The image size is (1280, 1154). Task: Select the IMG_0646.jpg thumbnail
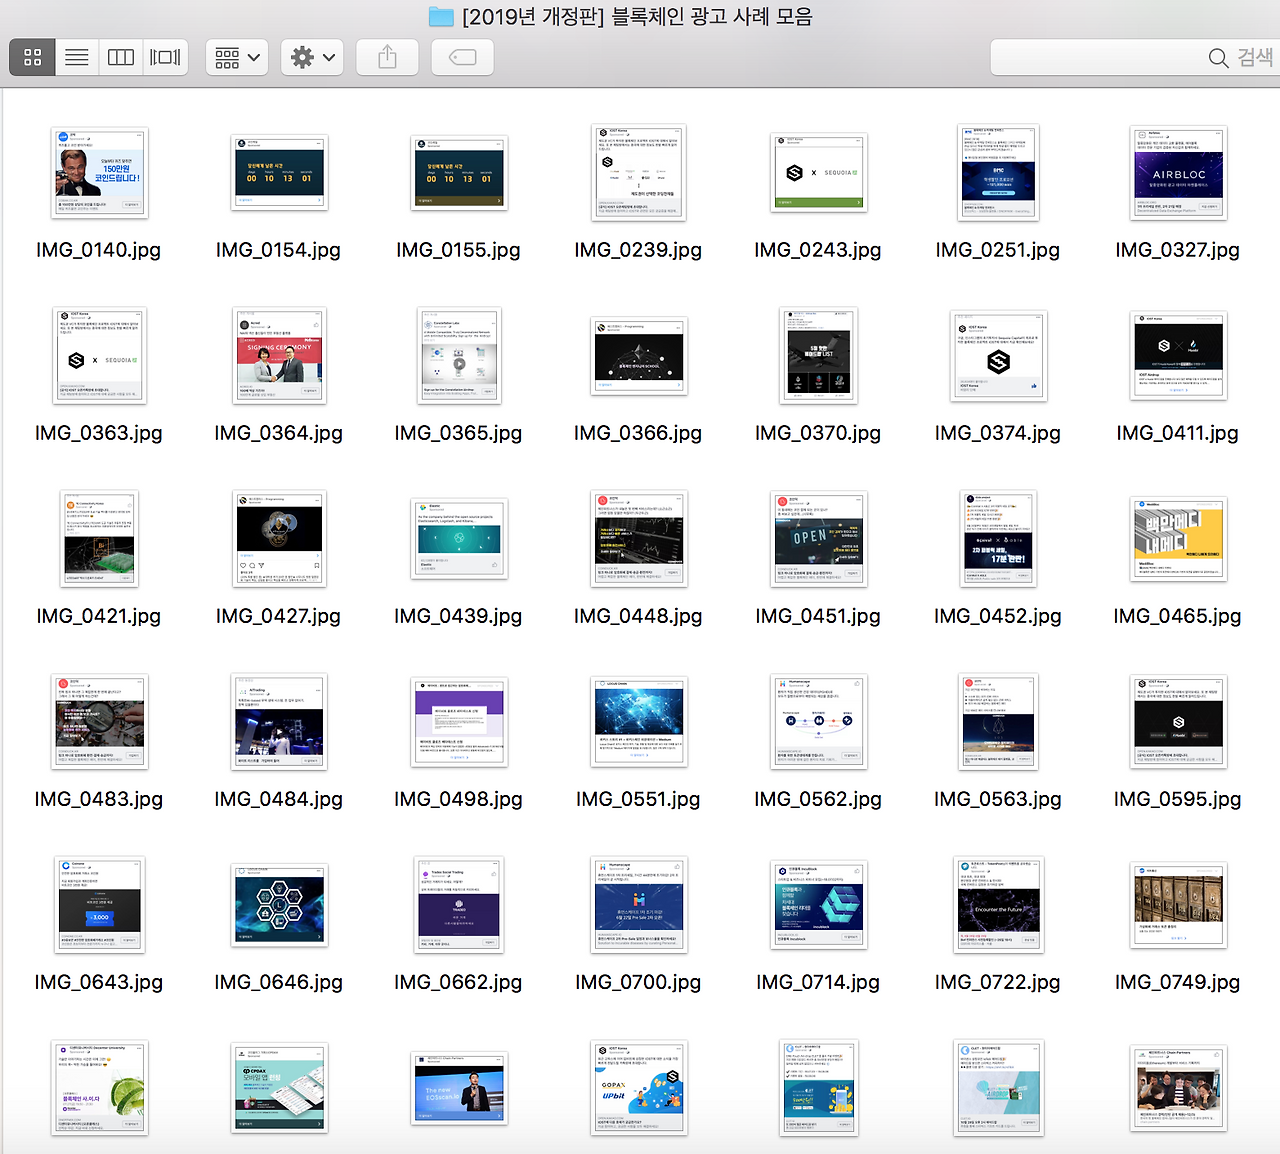279,904
